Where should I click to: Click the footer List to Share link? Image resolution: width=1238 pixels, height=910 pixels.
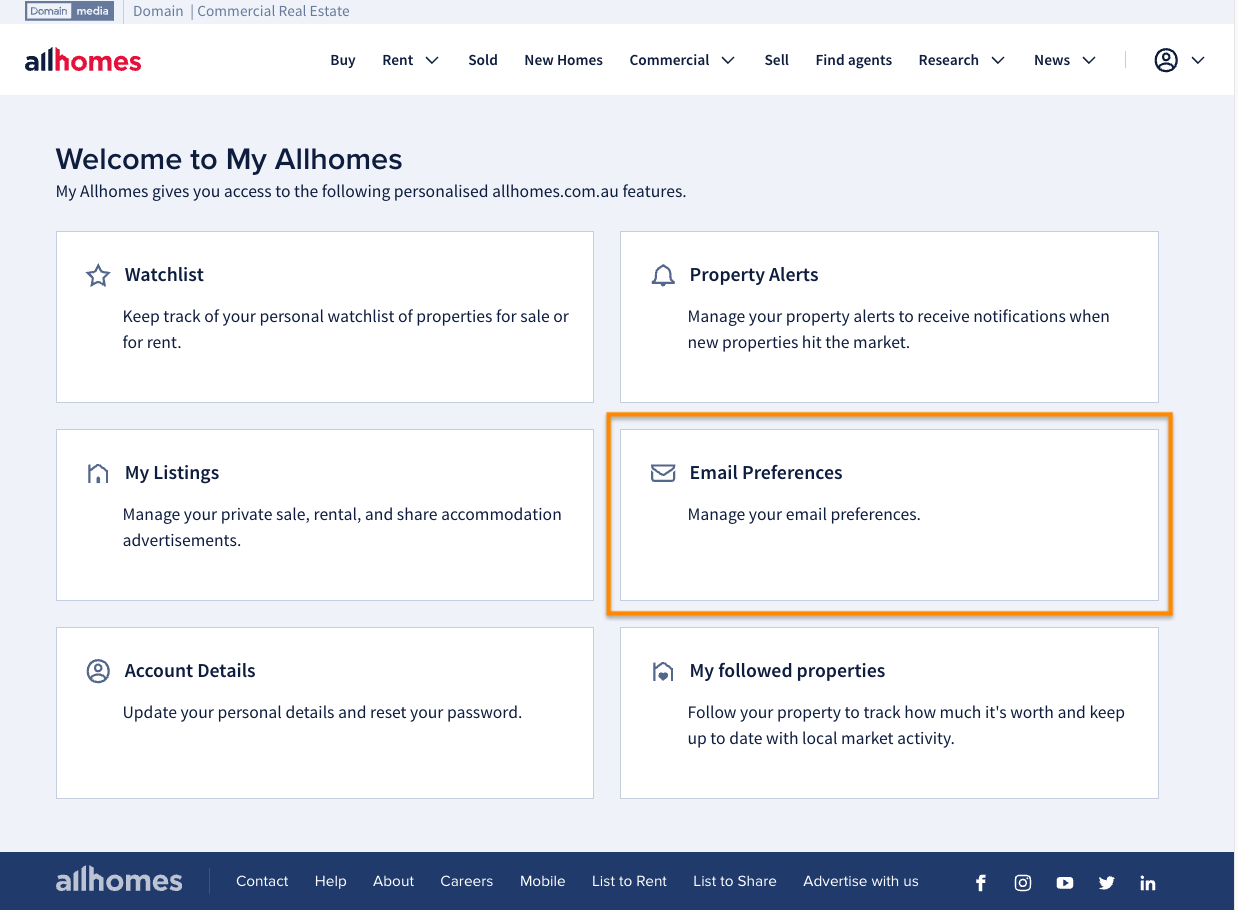click(735, 881)
